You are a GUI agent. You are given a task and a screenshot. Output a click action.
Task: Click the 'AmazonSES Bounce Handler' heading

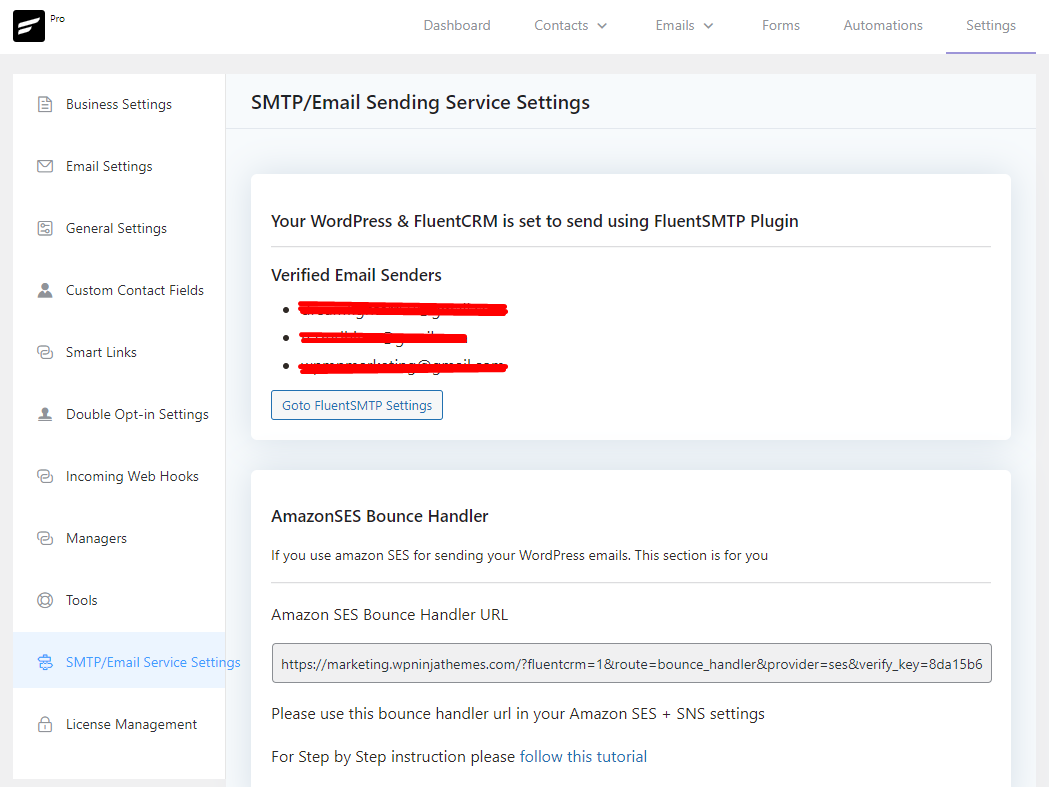(x=379, y=516)
